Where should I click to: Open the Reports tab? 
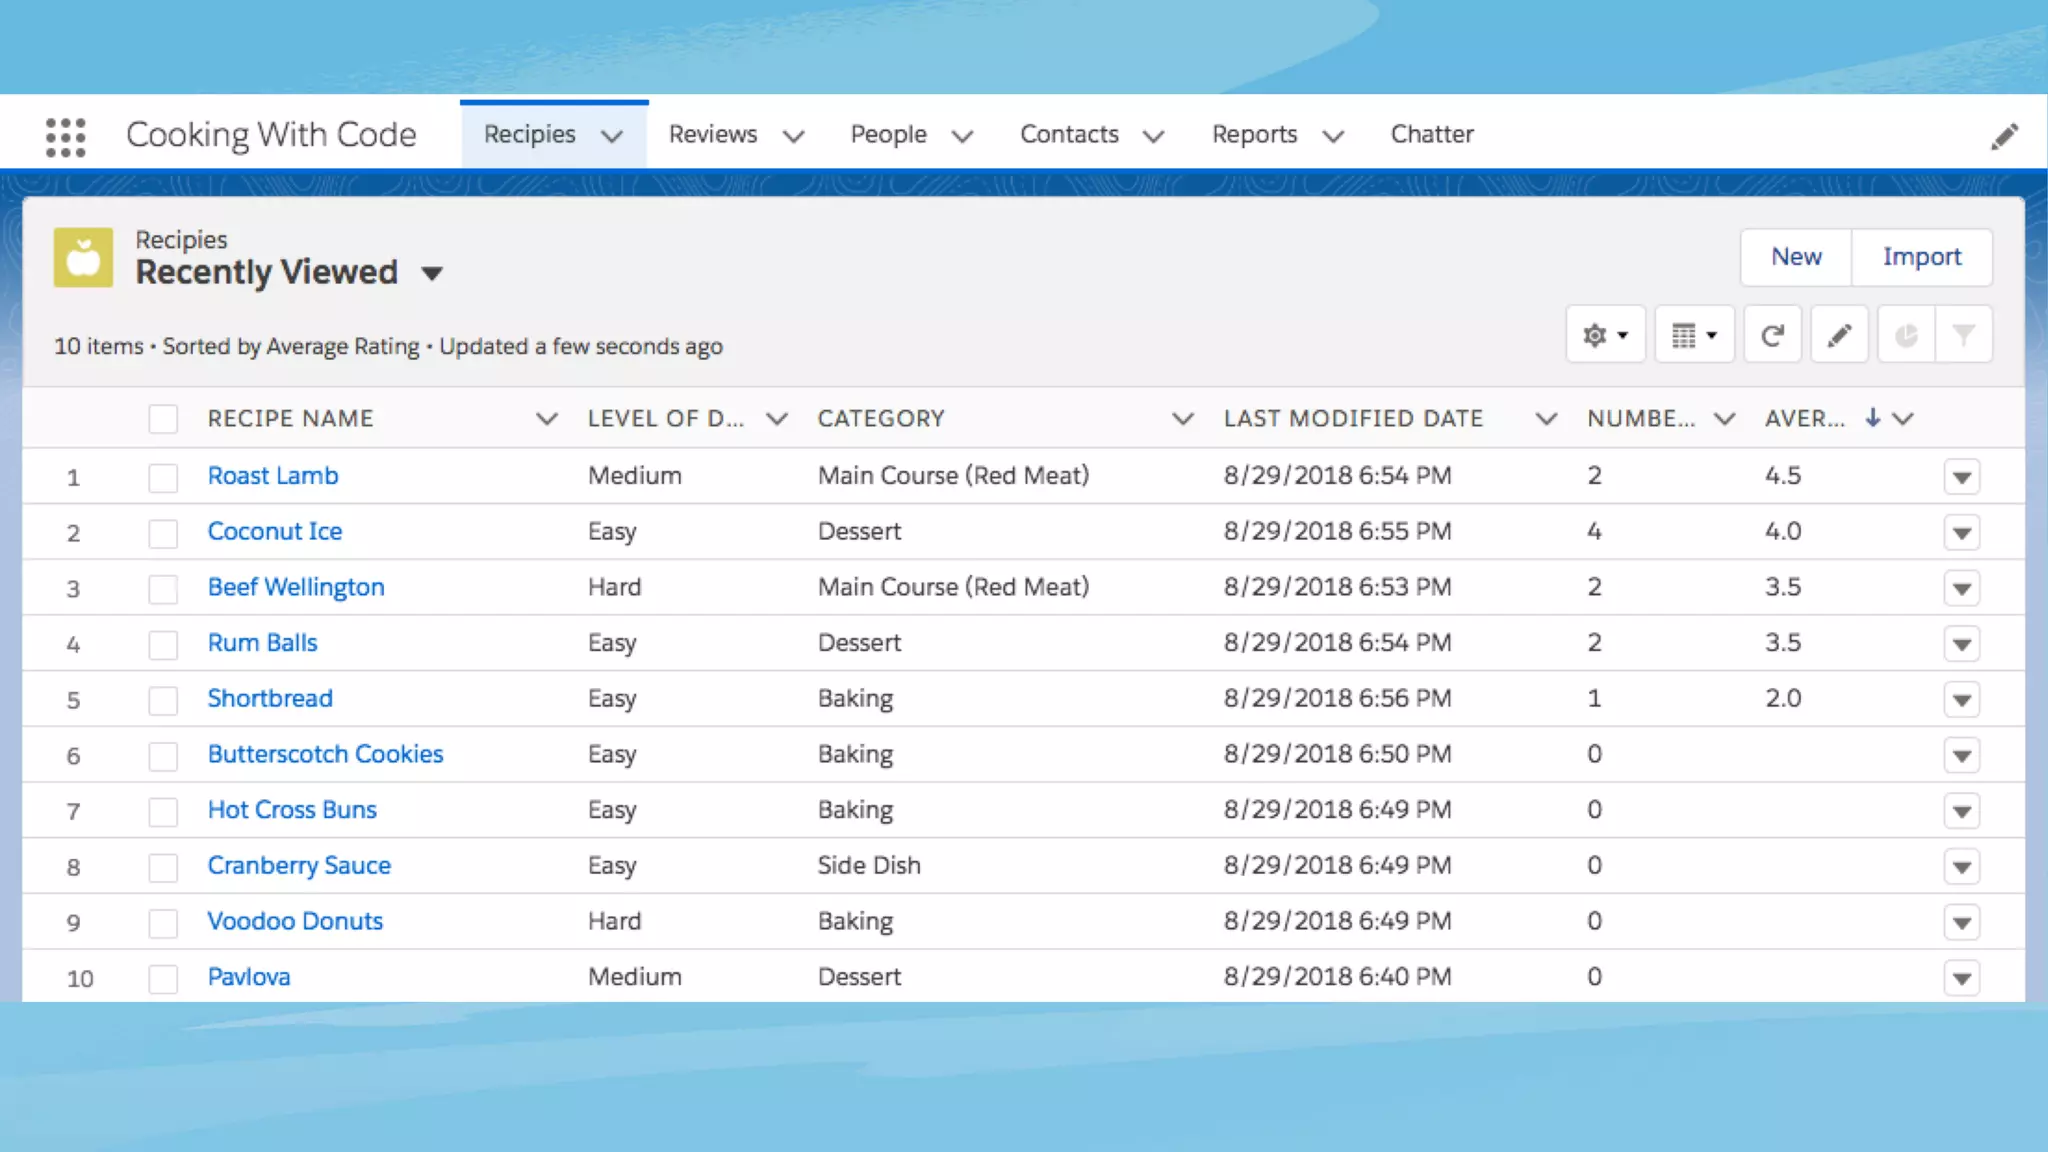[x=1254, y=134]
